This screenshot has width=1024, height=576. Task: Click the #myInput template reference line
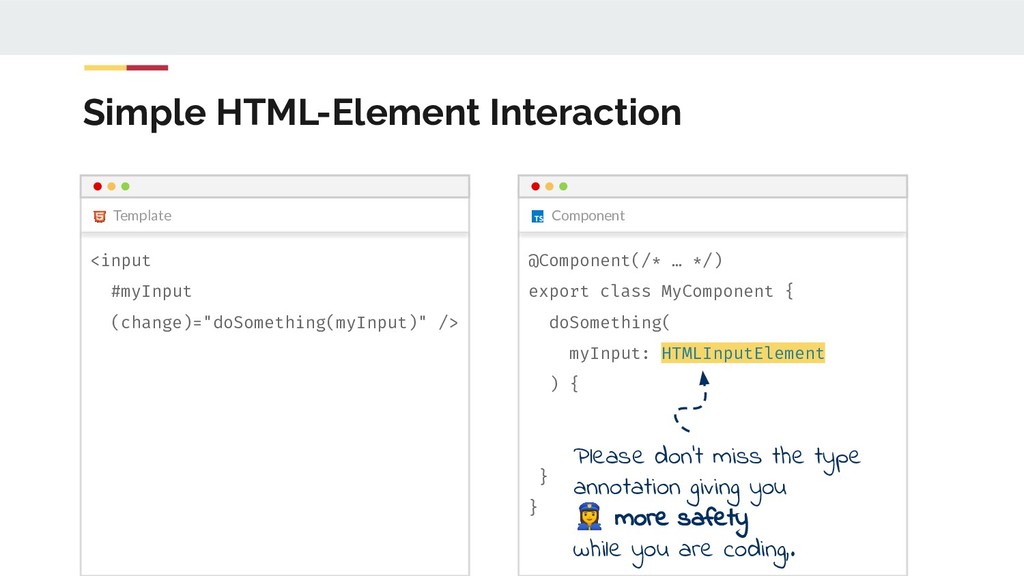[151, 291]
